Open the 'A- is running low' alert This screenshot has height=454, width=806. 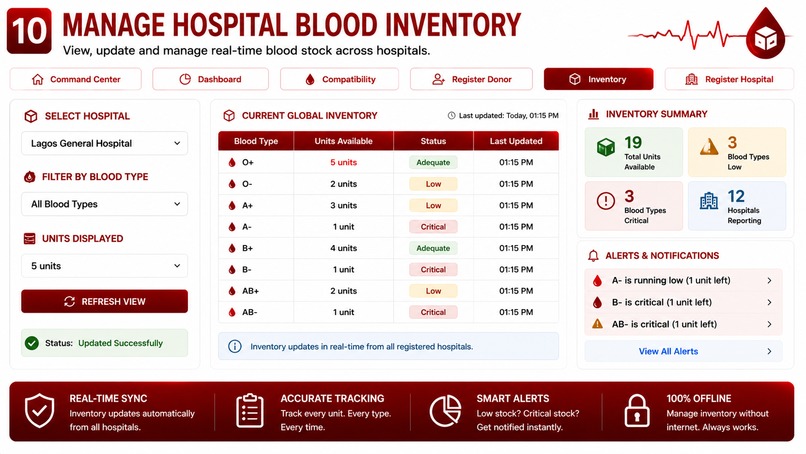(683, 281)
